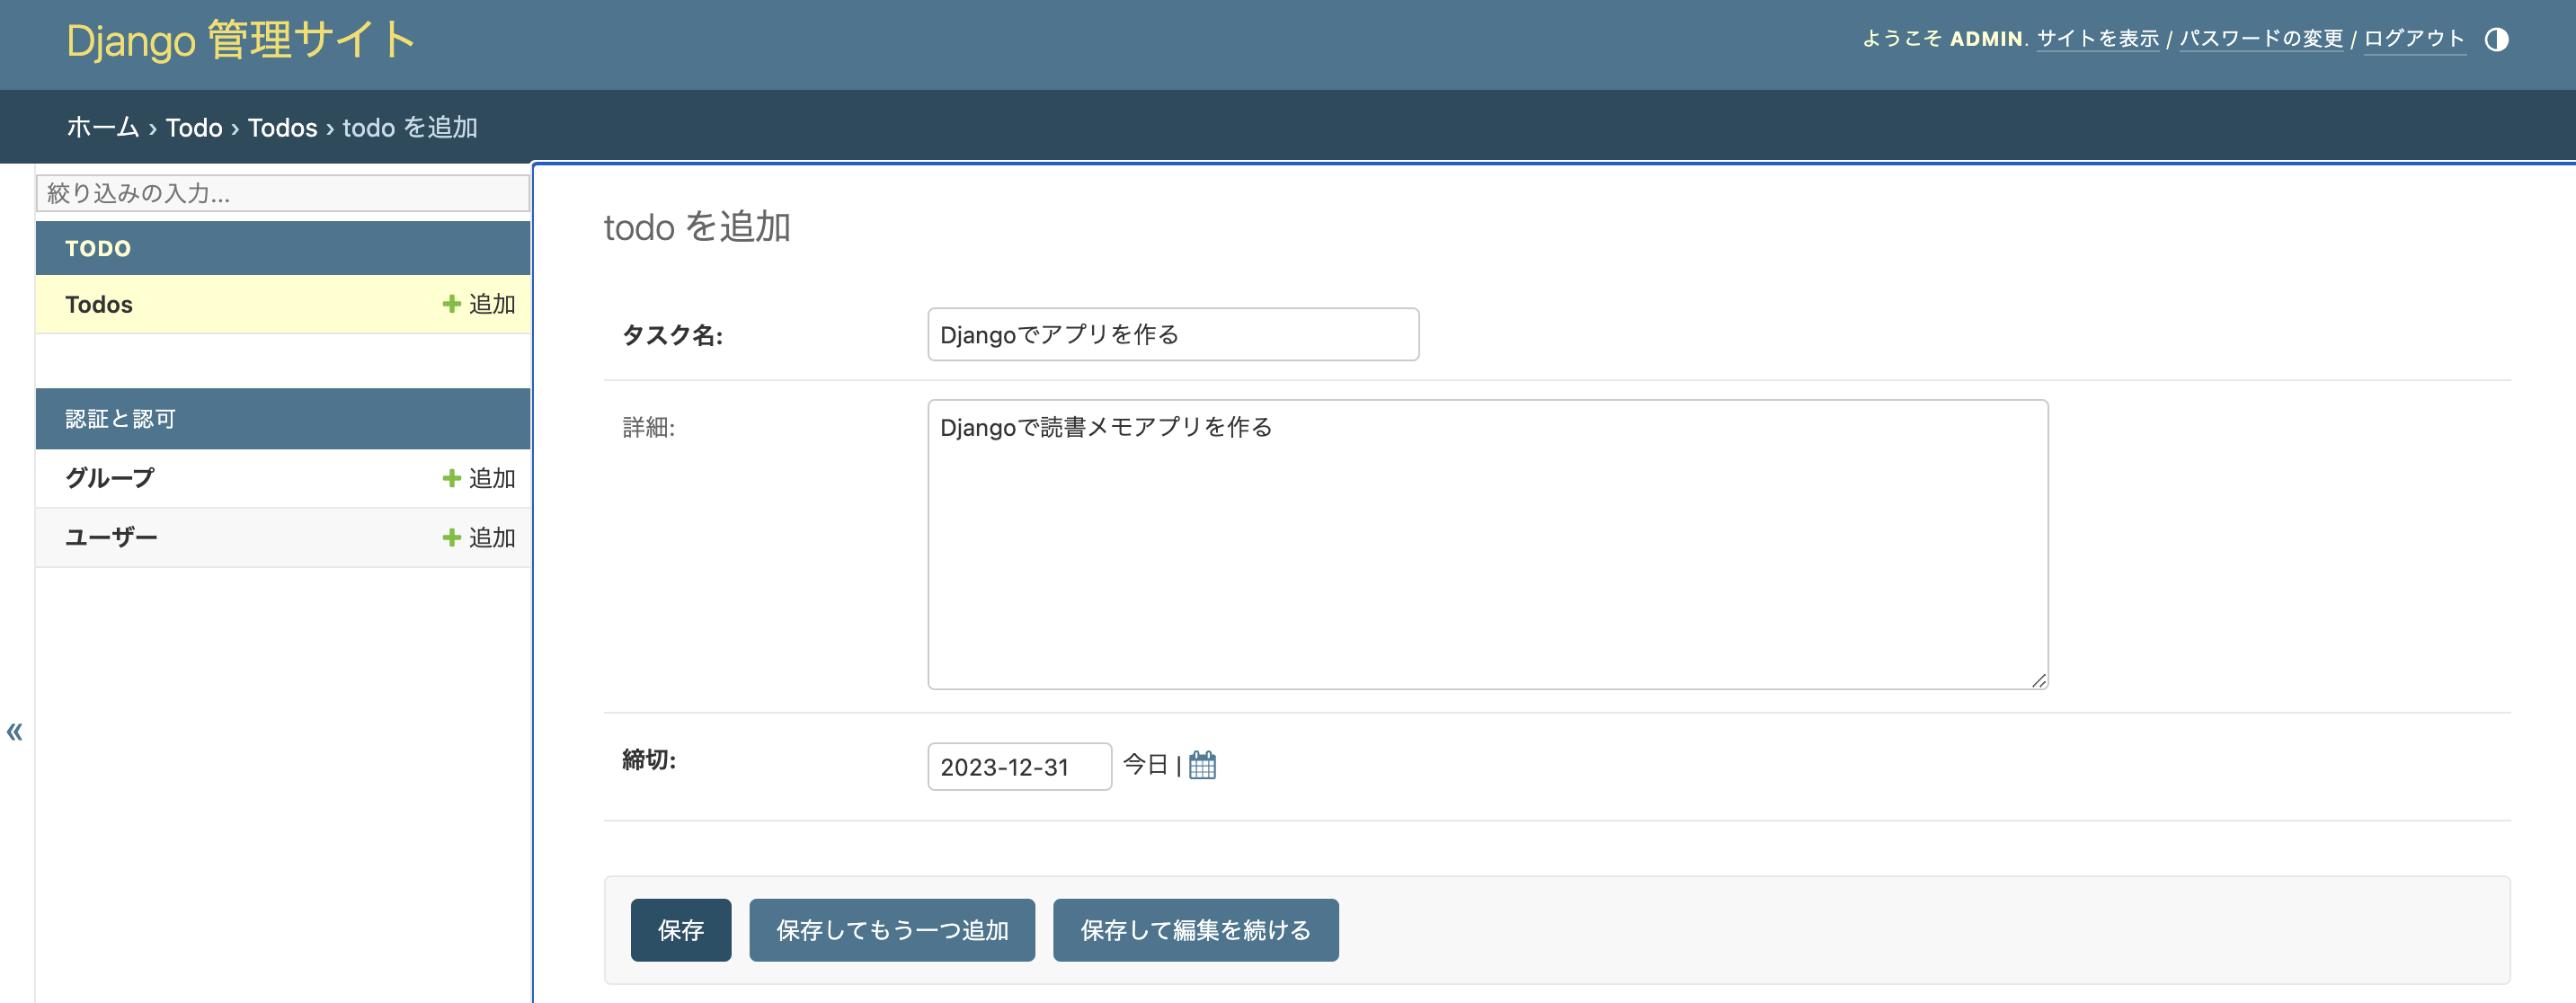Collapse the sidebar with « icon
2576x1003 pixels.
coord(15,731)
